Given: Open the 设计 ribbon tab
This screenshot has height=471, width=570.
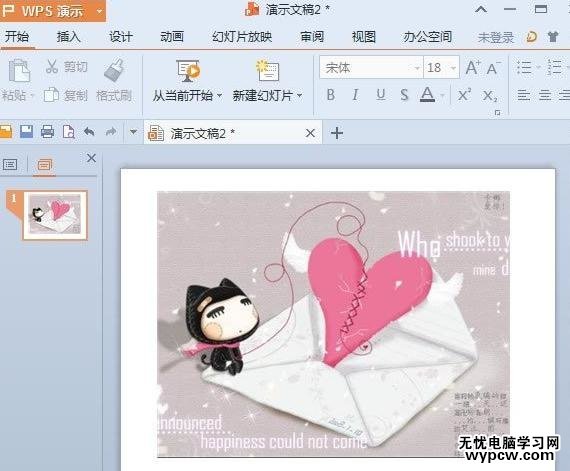Looking at the screenshot, I should coord(120,37).
